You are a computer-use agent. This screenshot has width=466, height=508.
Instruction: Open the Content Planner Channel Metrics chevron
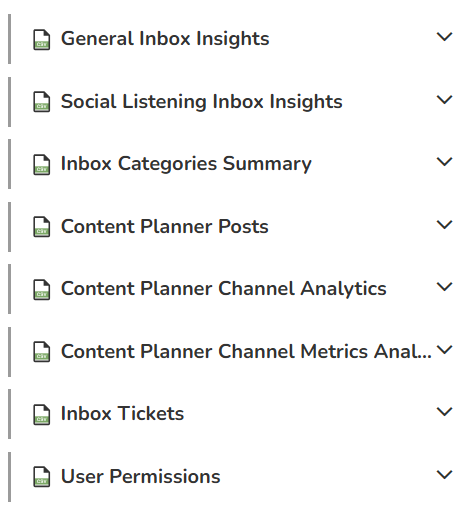click(444, 350)
